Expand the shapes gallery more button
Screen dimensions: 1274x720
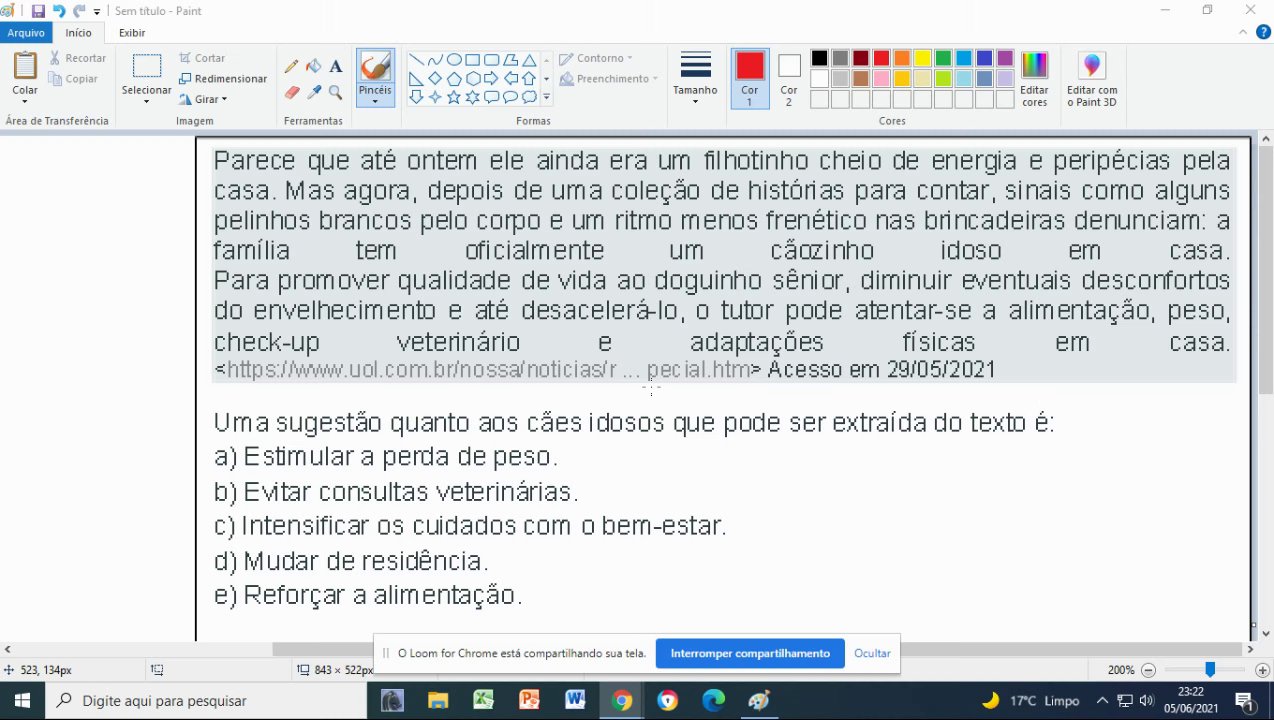(546, 97)
